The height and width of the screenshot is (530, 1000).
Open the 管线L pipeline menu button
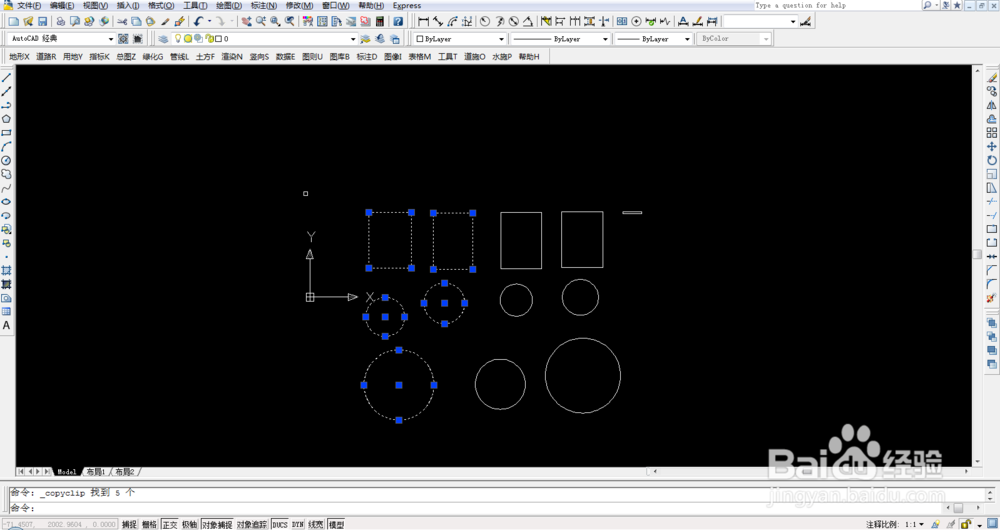click(179, 57)
